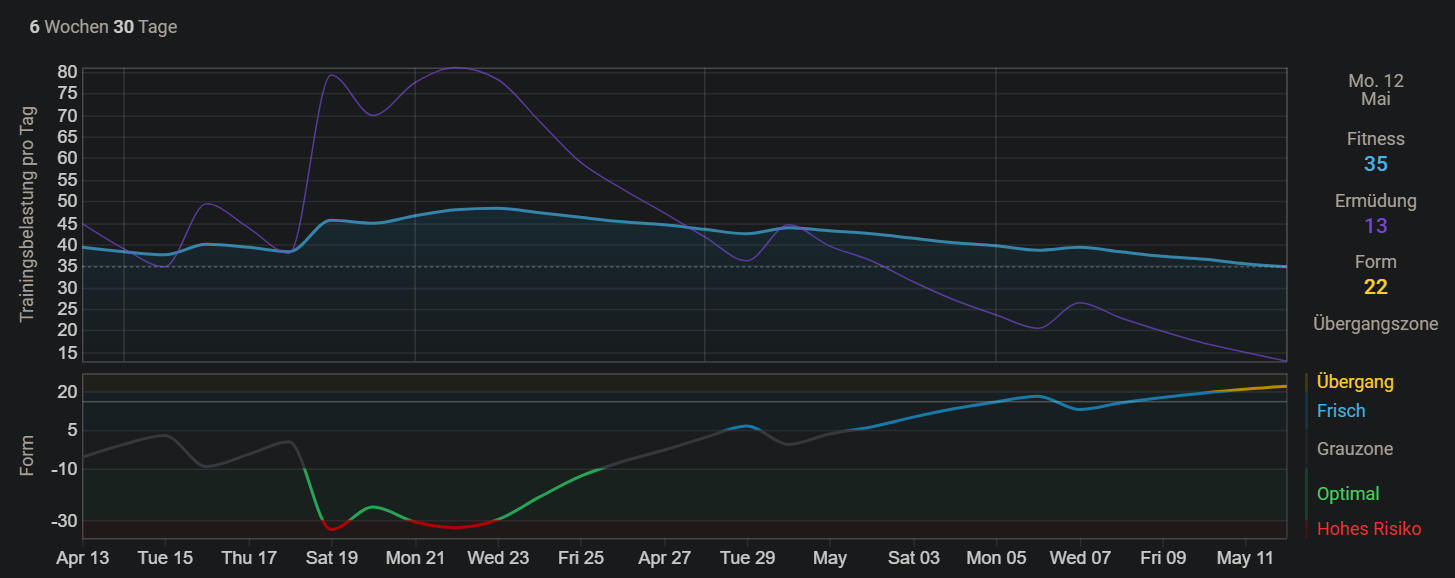Screen dimensions: 1455x578
Task: Click the "Apr 13" date on x-axis
Action: tap(82, 558)
